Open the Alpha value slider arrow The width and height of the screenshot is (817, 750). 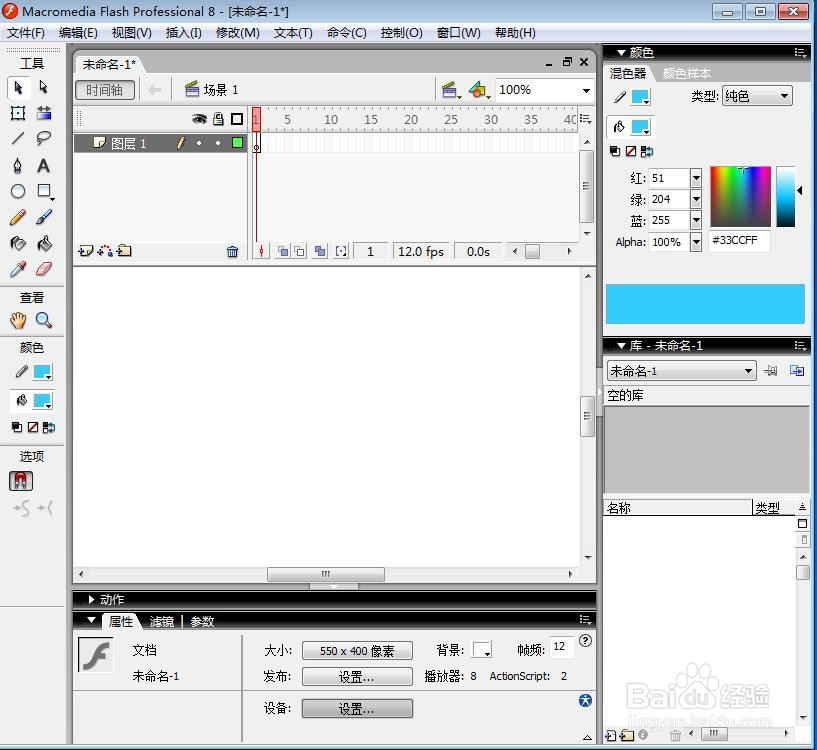click(696, 242)
